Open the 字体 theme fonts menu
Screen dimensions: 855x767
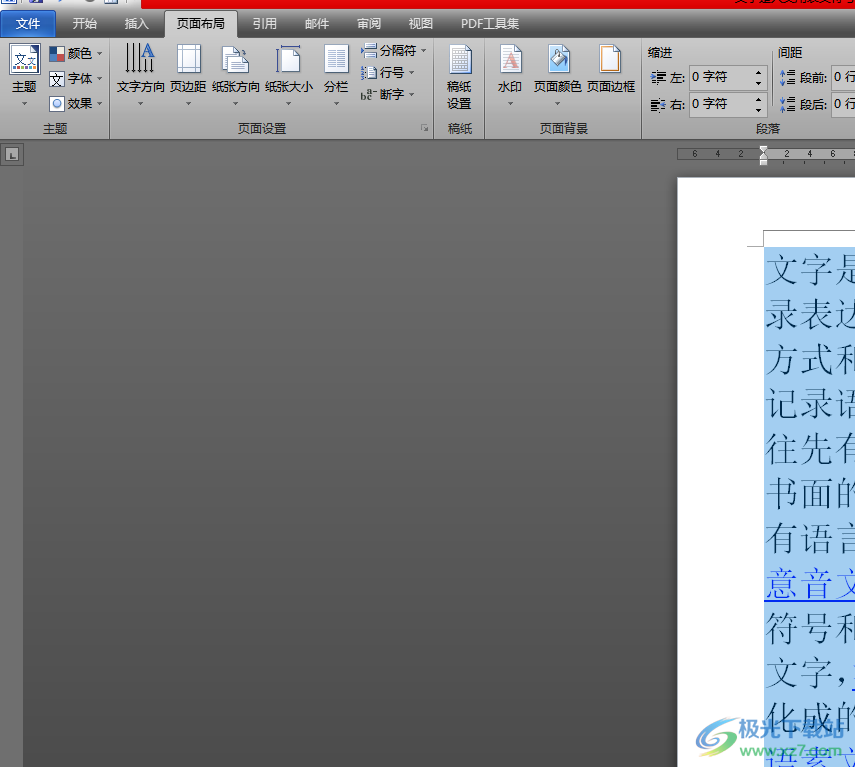(75, 78)
